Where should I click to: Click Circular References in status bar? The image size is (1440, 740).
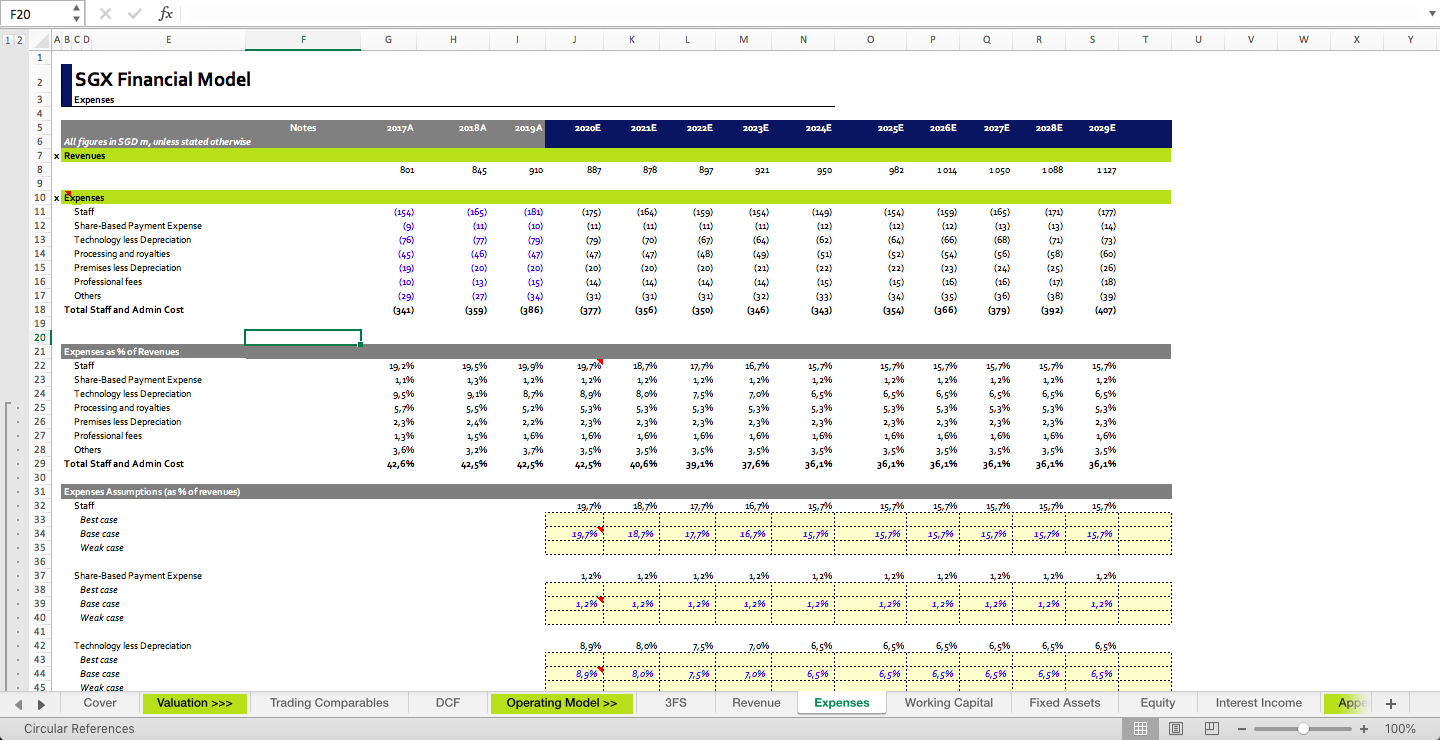point(79,729)
